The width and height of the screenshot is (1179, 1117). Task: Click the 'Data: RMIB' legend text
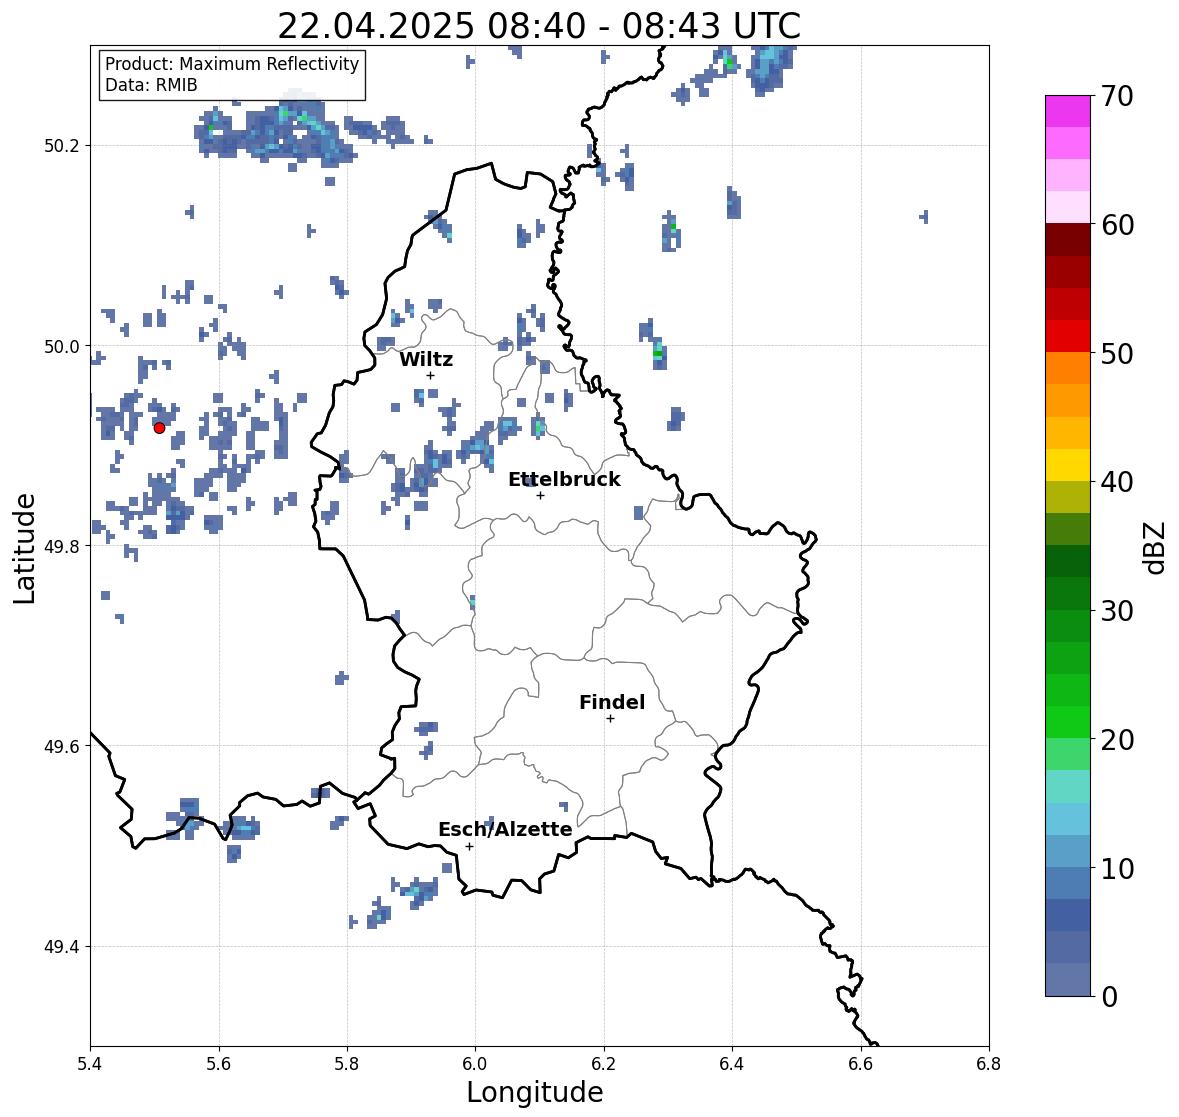151,85
